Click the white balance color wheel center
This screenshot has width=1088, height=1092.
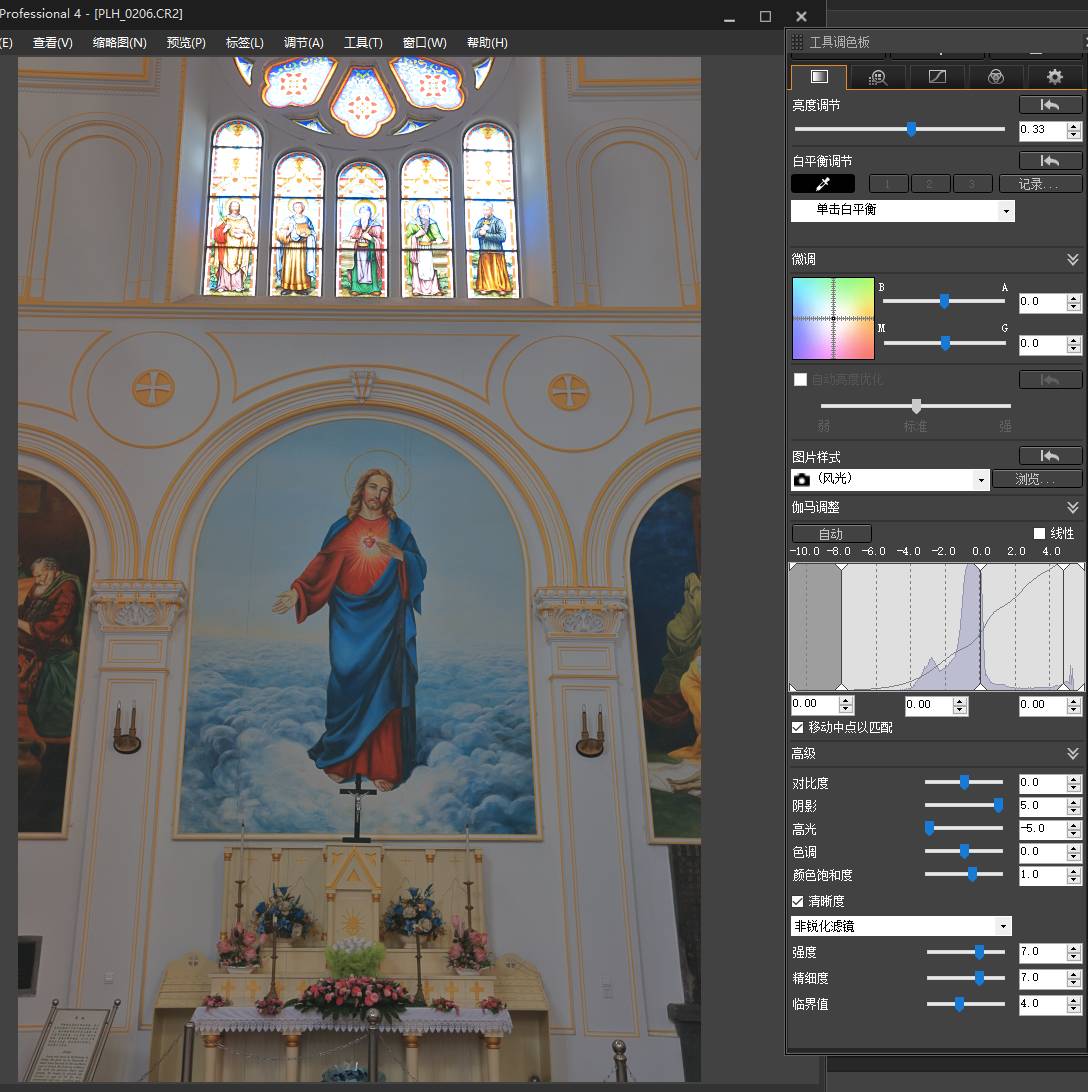click(x=833, y=318)
